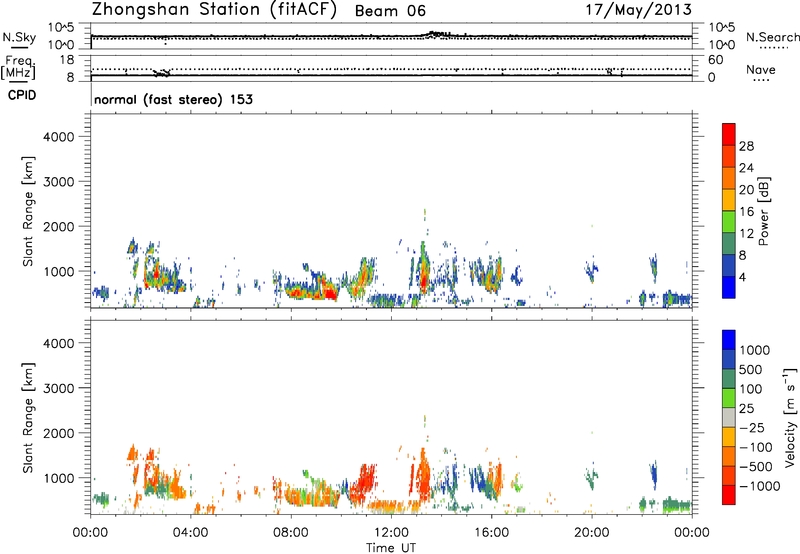
Task: Click the "Time UT" axis title
Action: [x=391, y=548]
